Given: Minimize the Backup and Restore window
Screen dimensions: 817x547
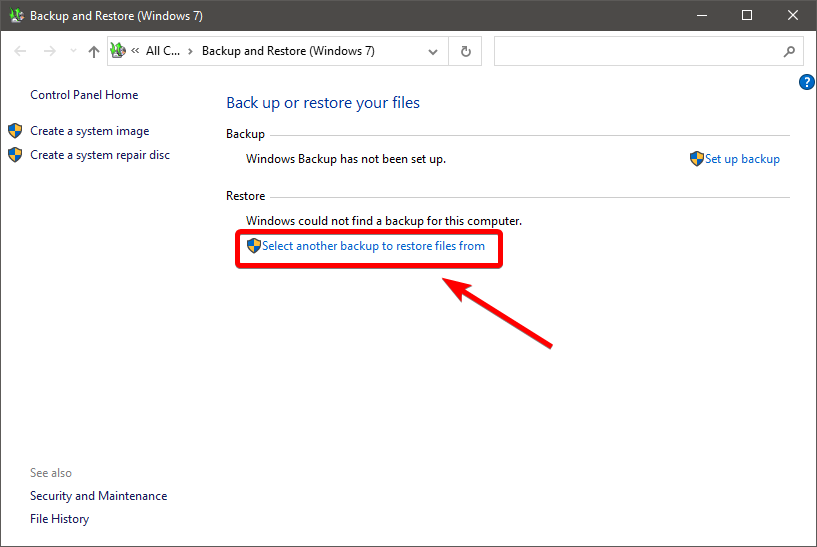Looking at the screenshot, I should [702, 15].
